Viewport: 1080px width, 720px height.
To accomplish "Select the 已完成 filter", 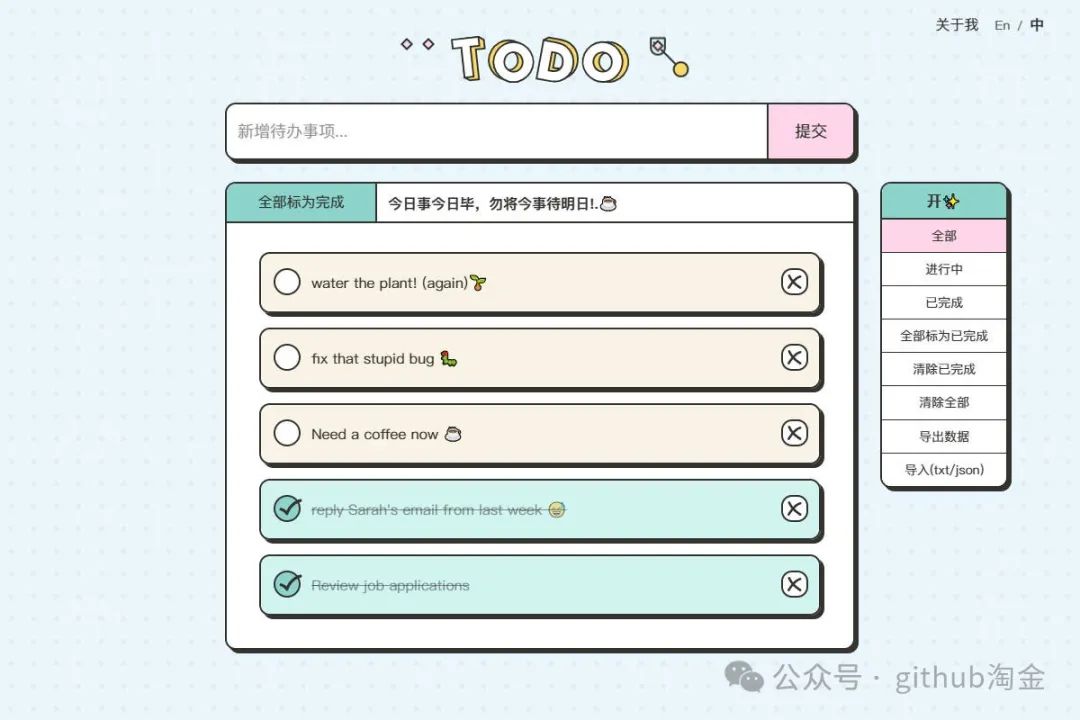I will point(944,302).
